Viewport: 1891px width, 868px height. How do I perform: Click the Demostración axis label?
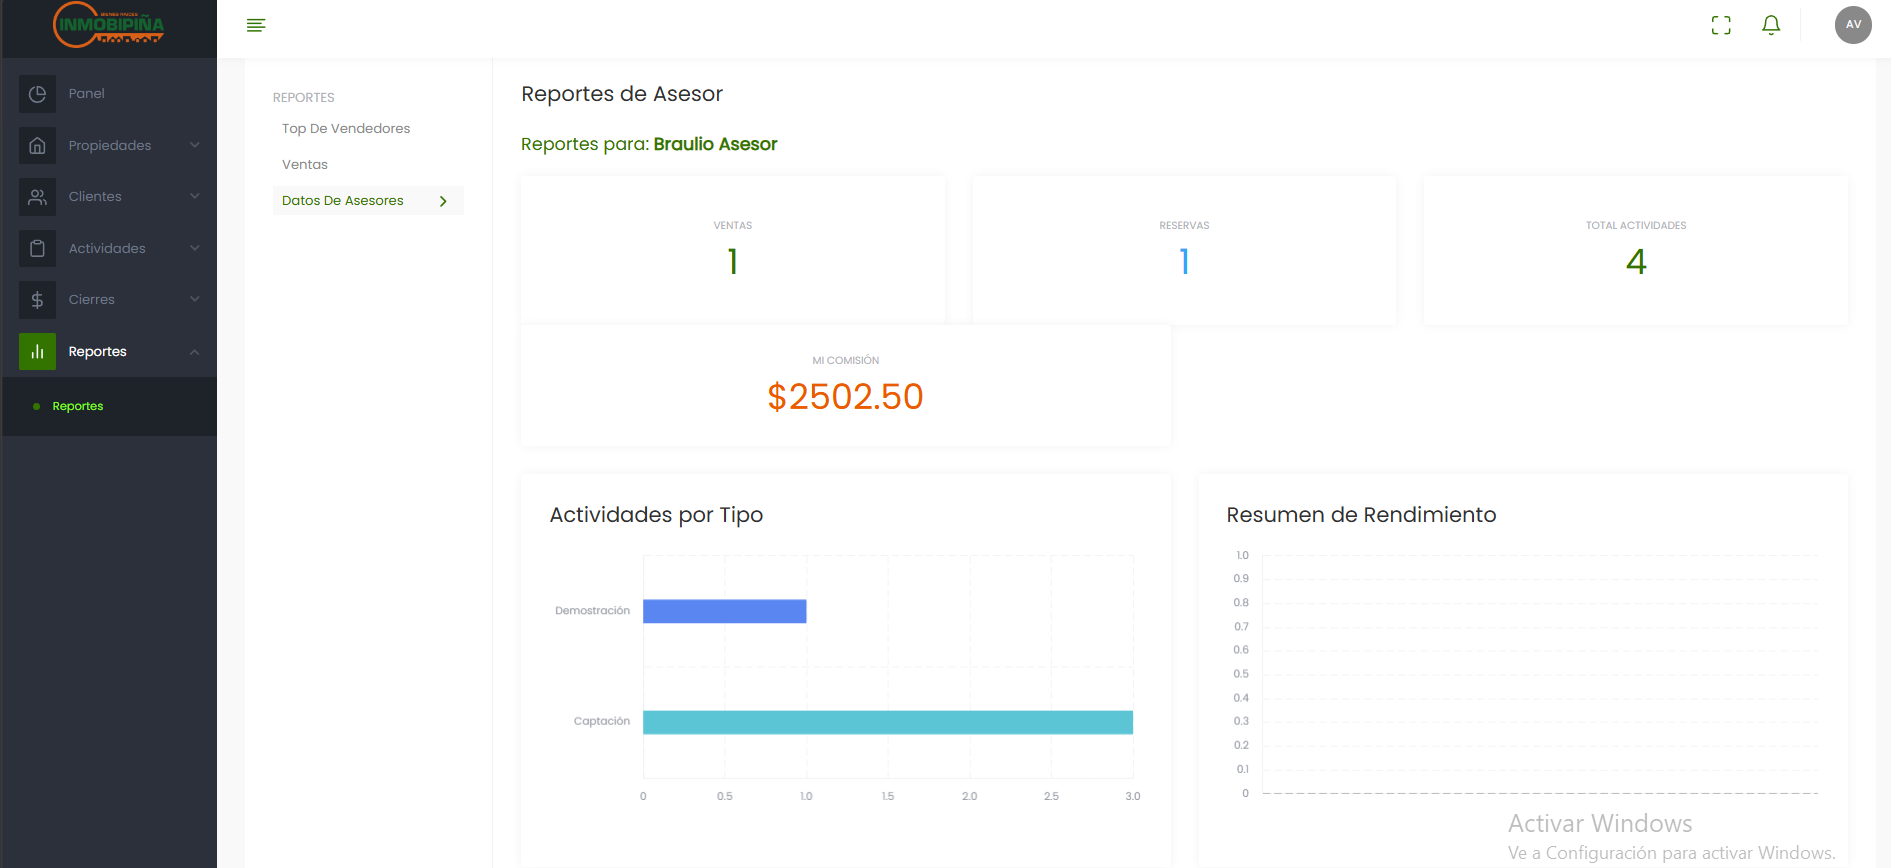[592, 611]
